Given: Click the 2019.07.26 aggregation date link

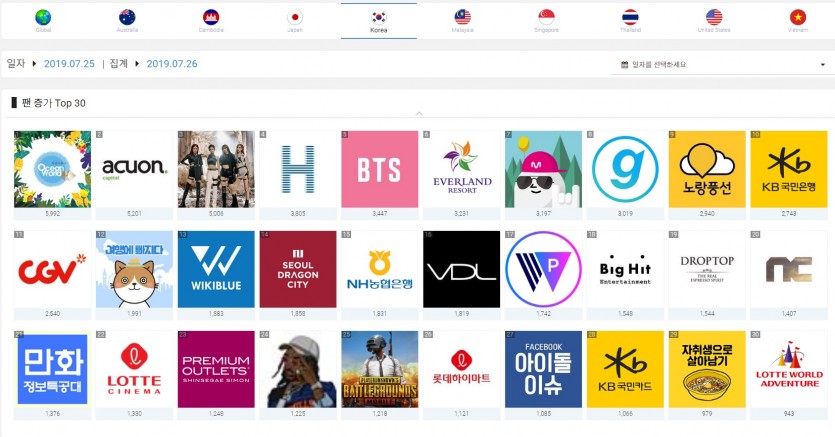Looking at the screenshot, I should point(172,64).
